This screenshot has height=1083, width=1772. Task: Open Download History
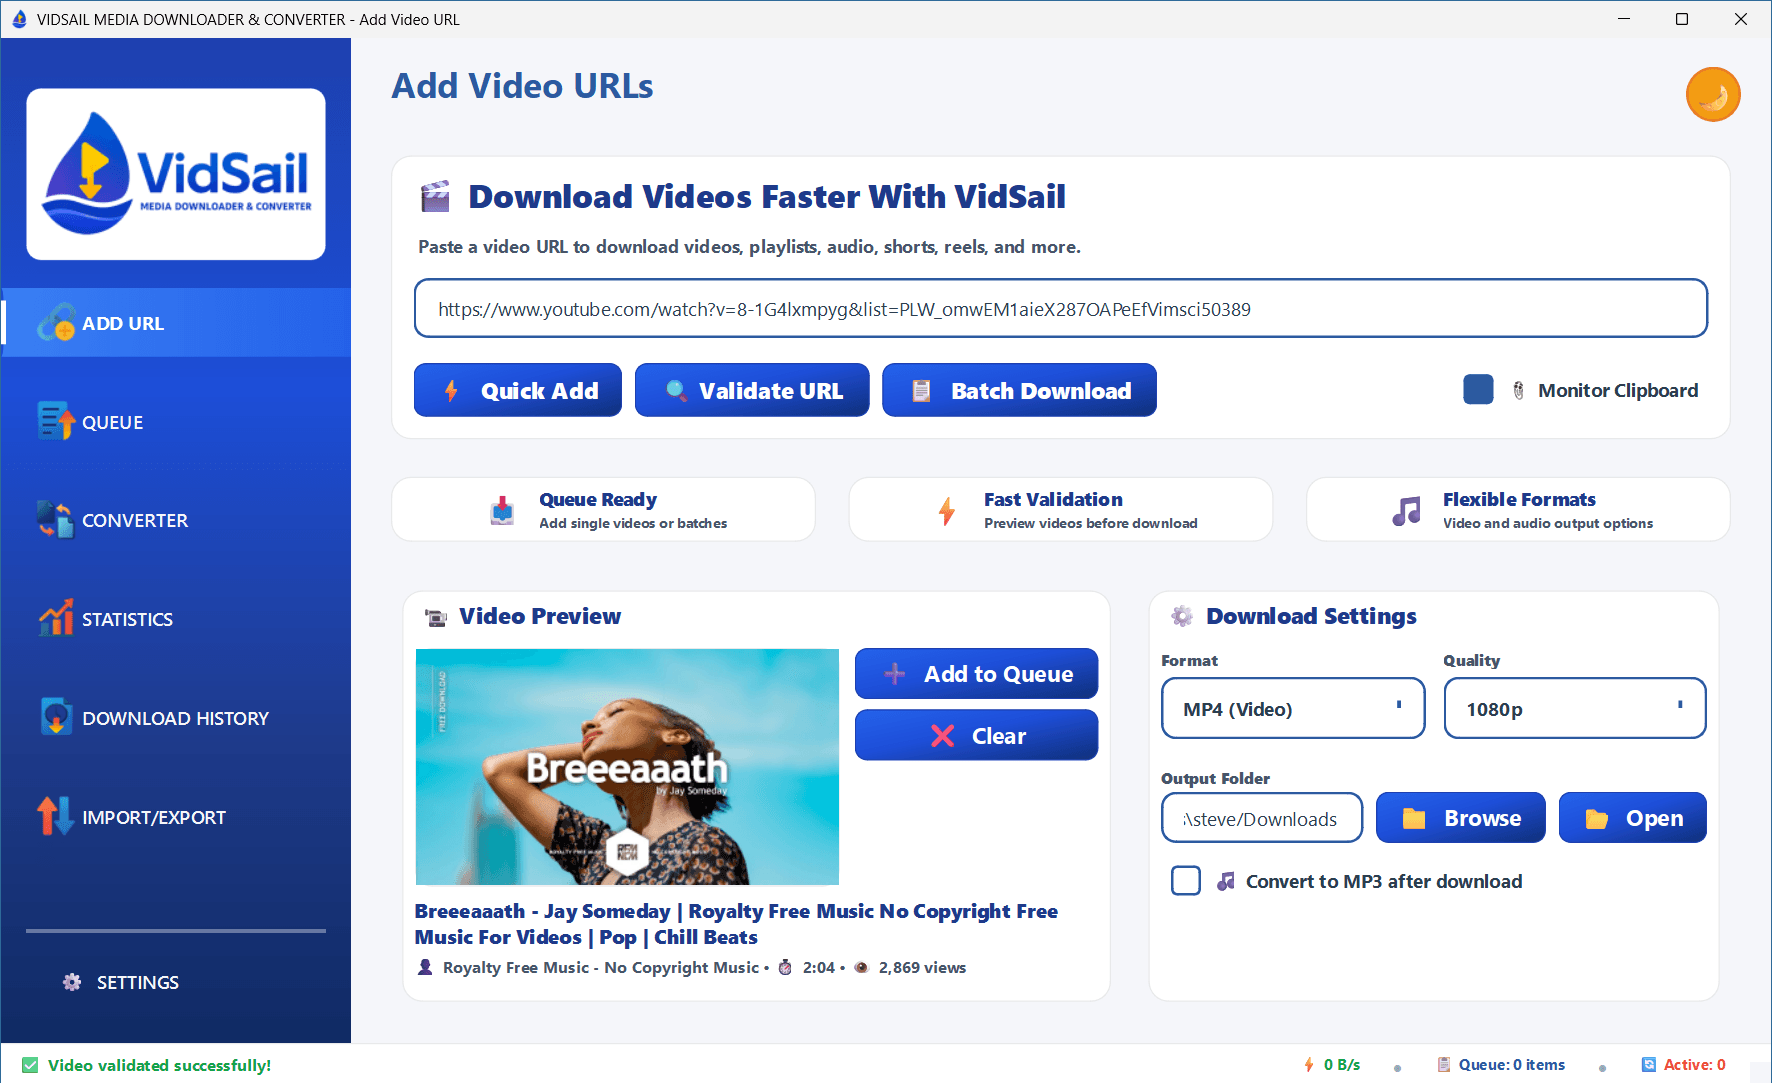176,718
